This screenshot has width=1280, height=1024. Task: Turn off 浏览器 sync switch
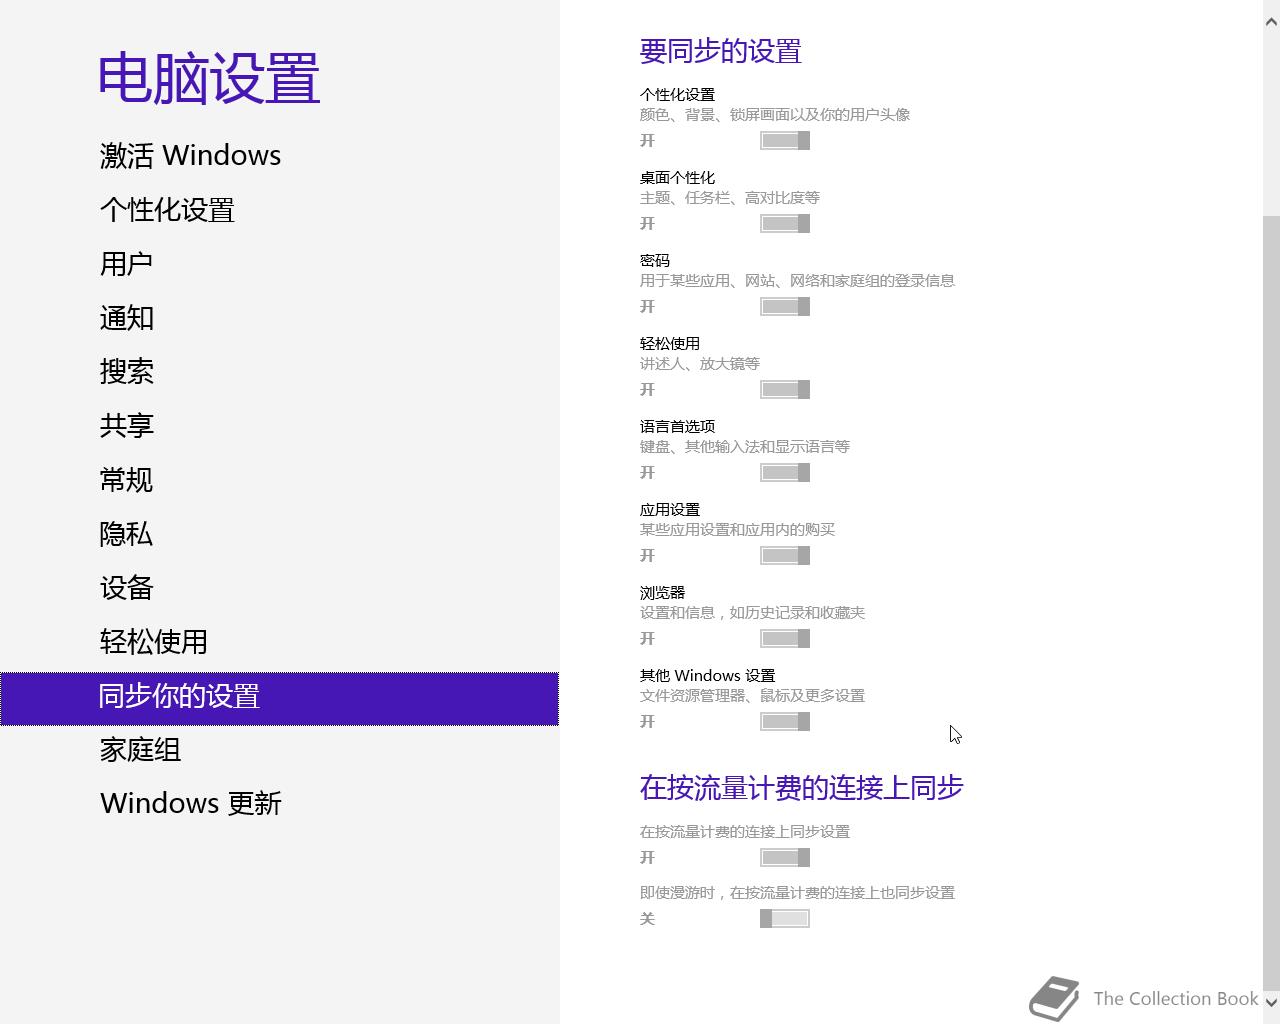coord(785,639)
